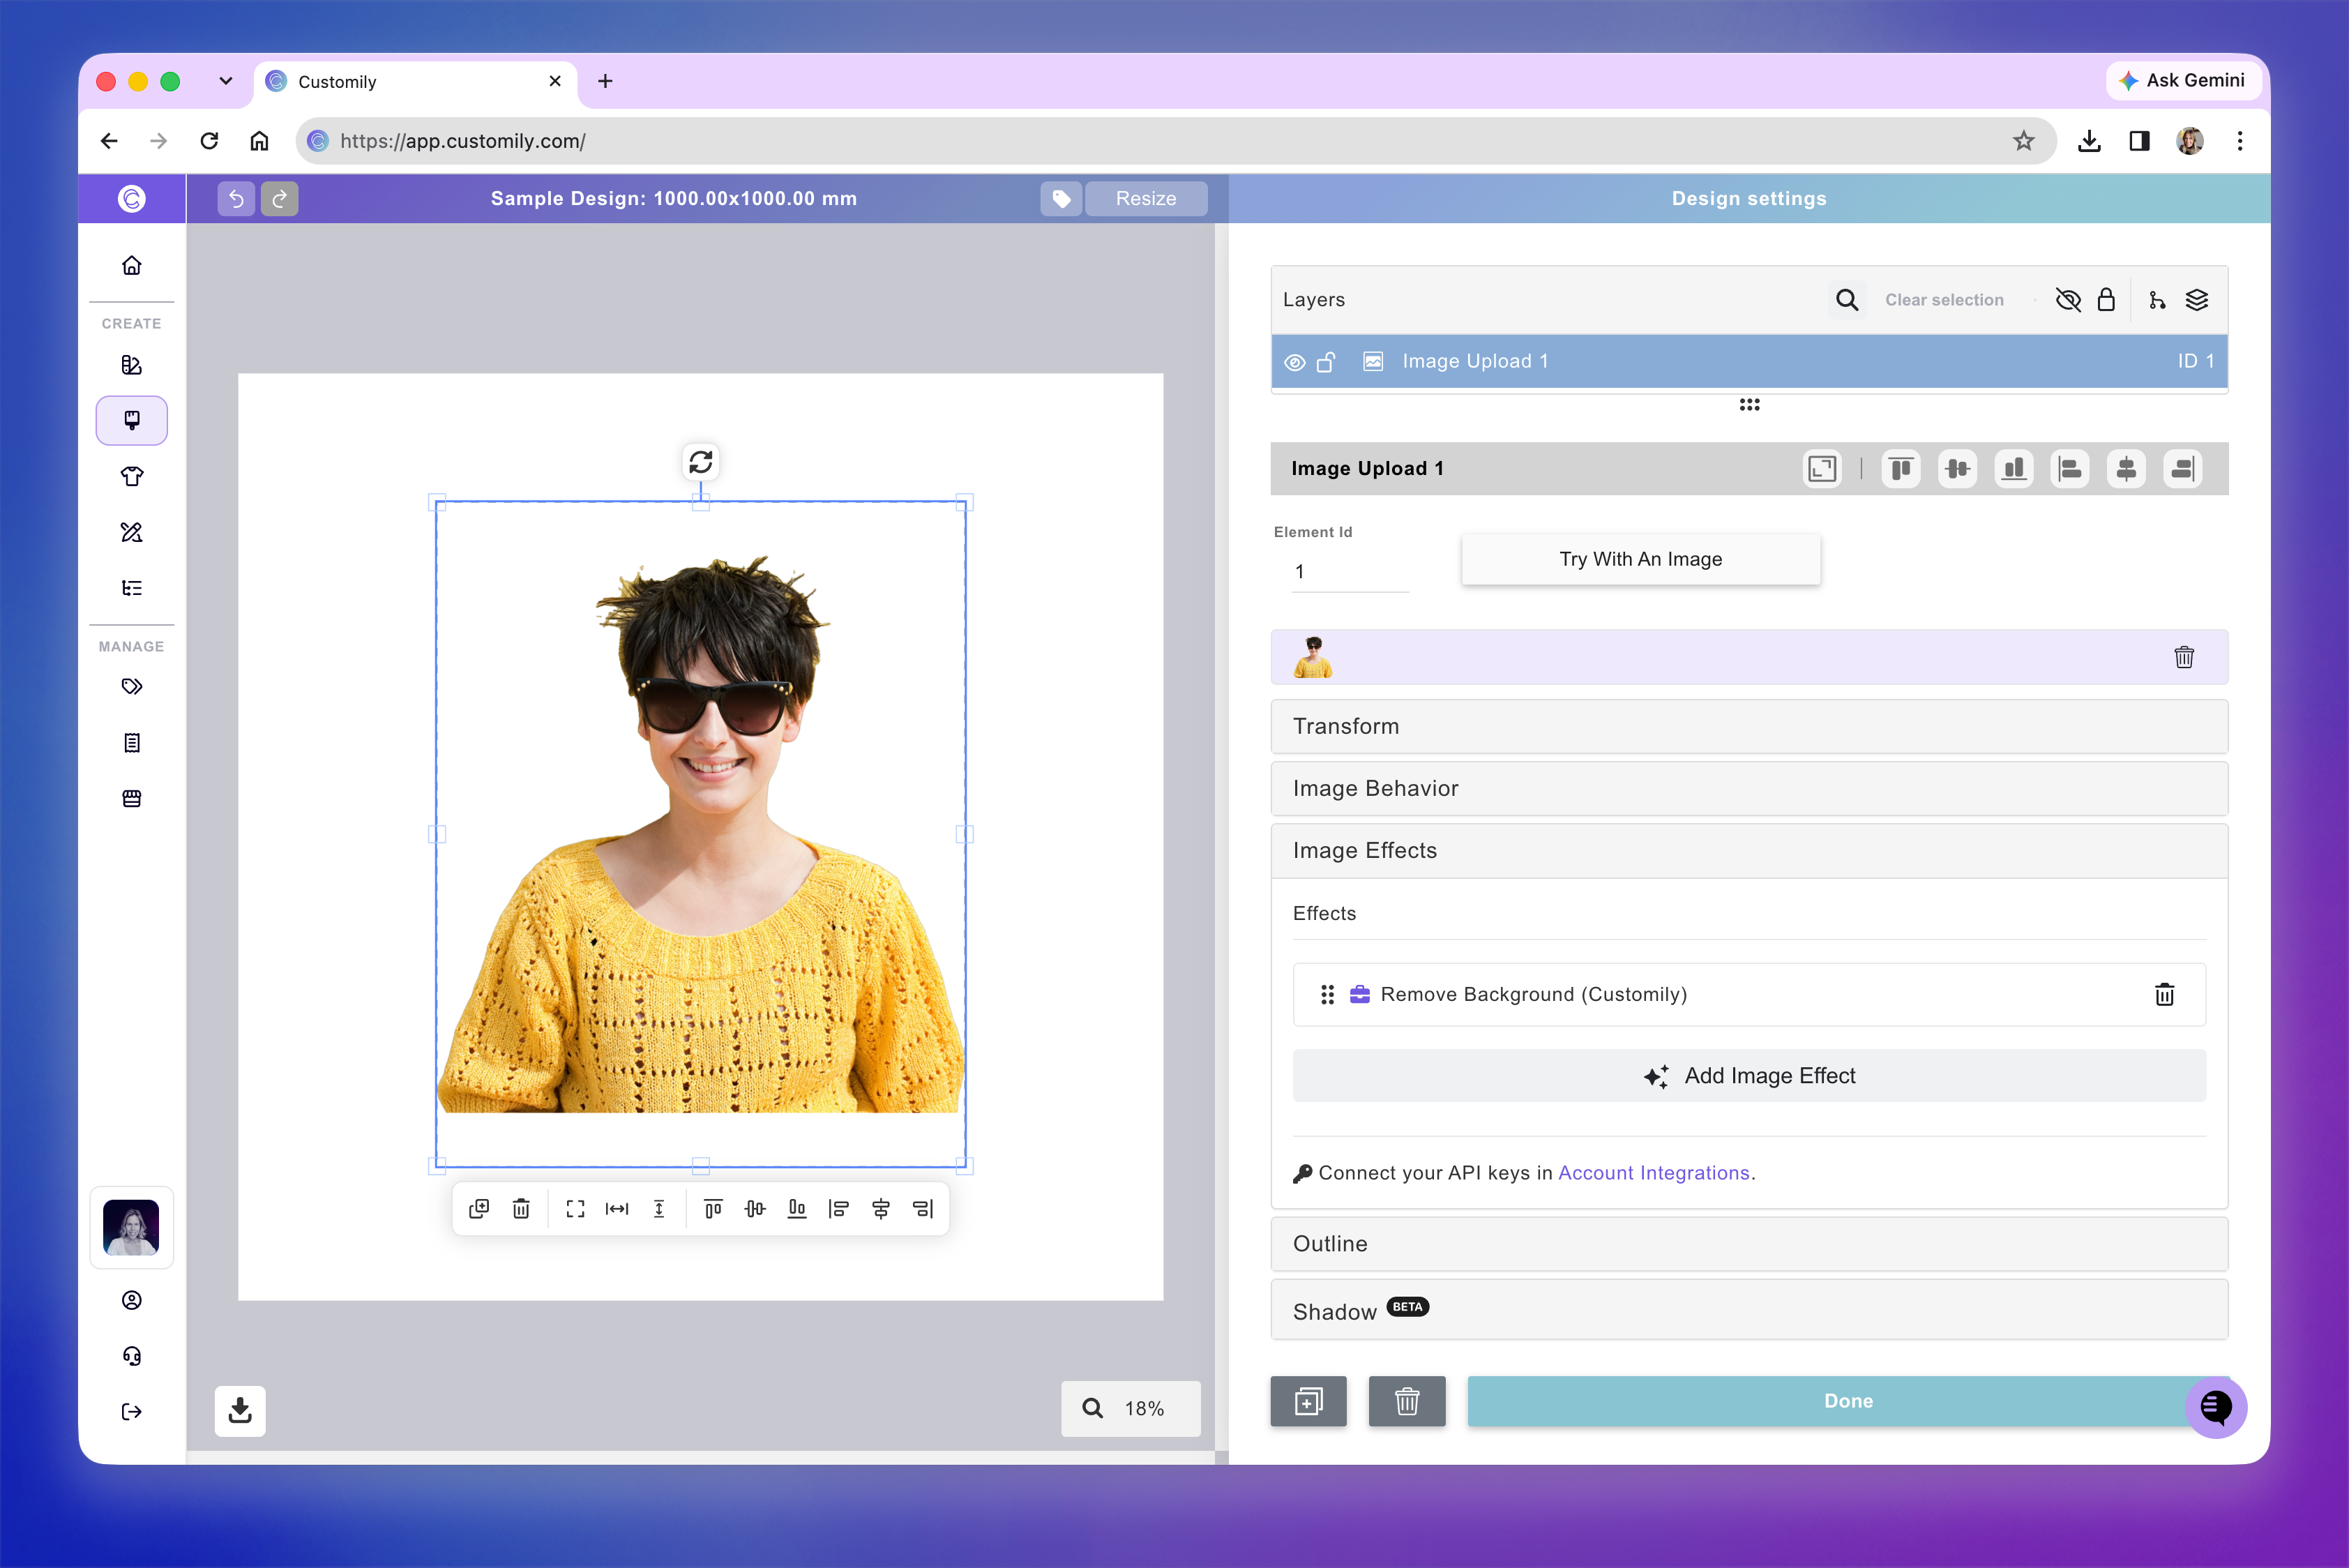Click the rotate handle above the image
2349x1568 pixels.
coord(701,461)
